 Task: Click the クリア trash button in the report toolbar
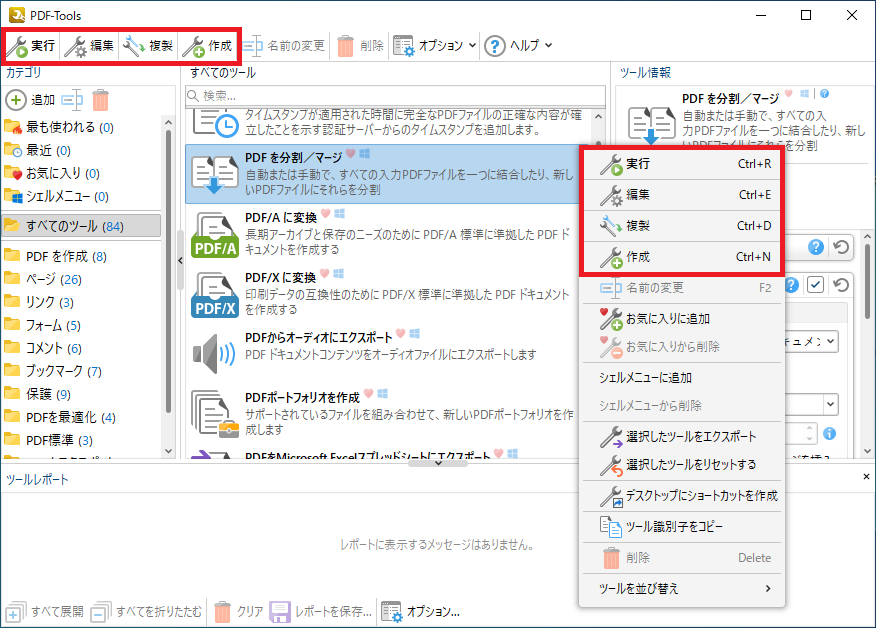[x=239, y=612]
